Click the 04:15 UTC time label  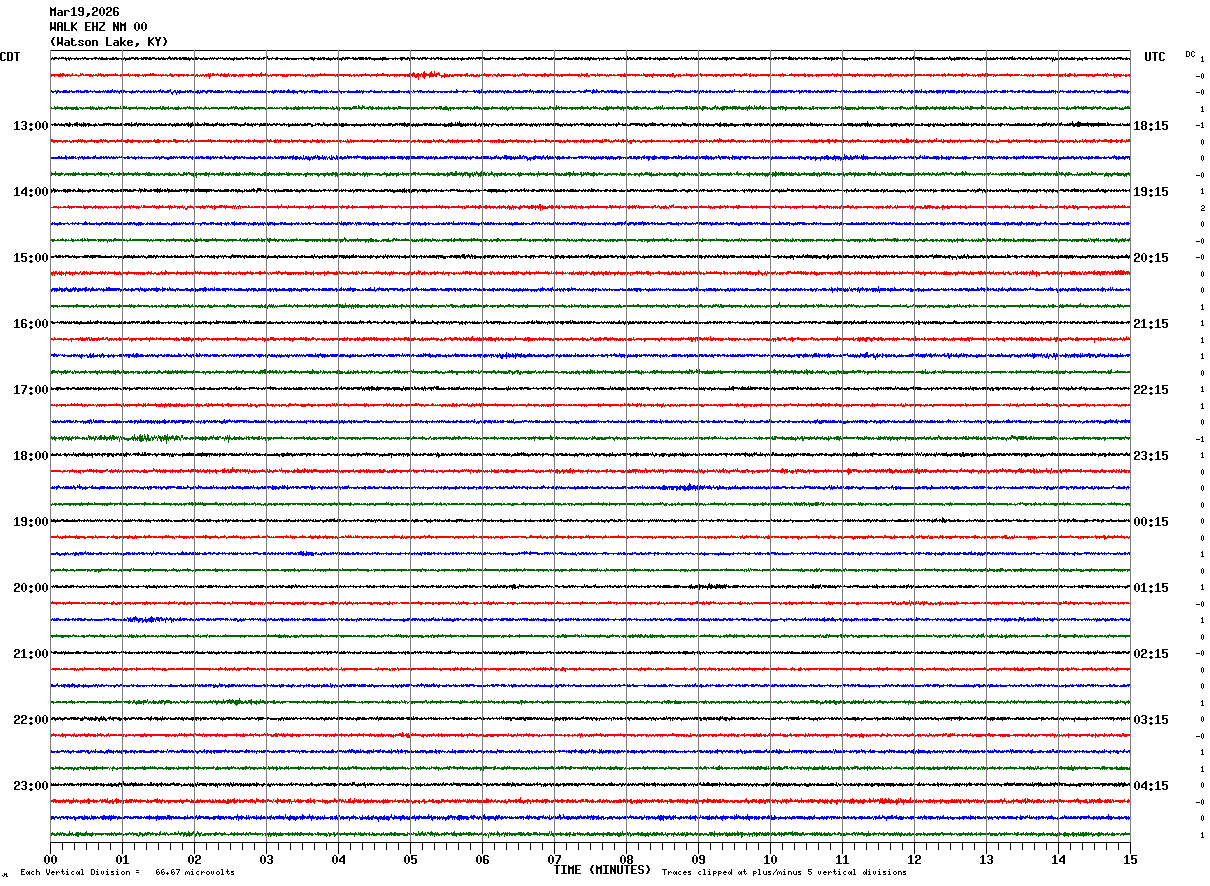coord(1150,786)
